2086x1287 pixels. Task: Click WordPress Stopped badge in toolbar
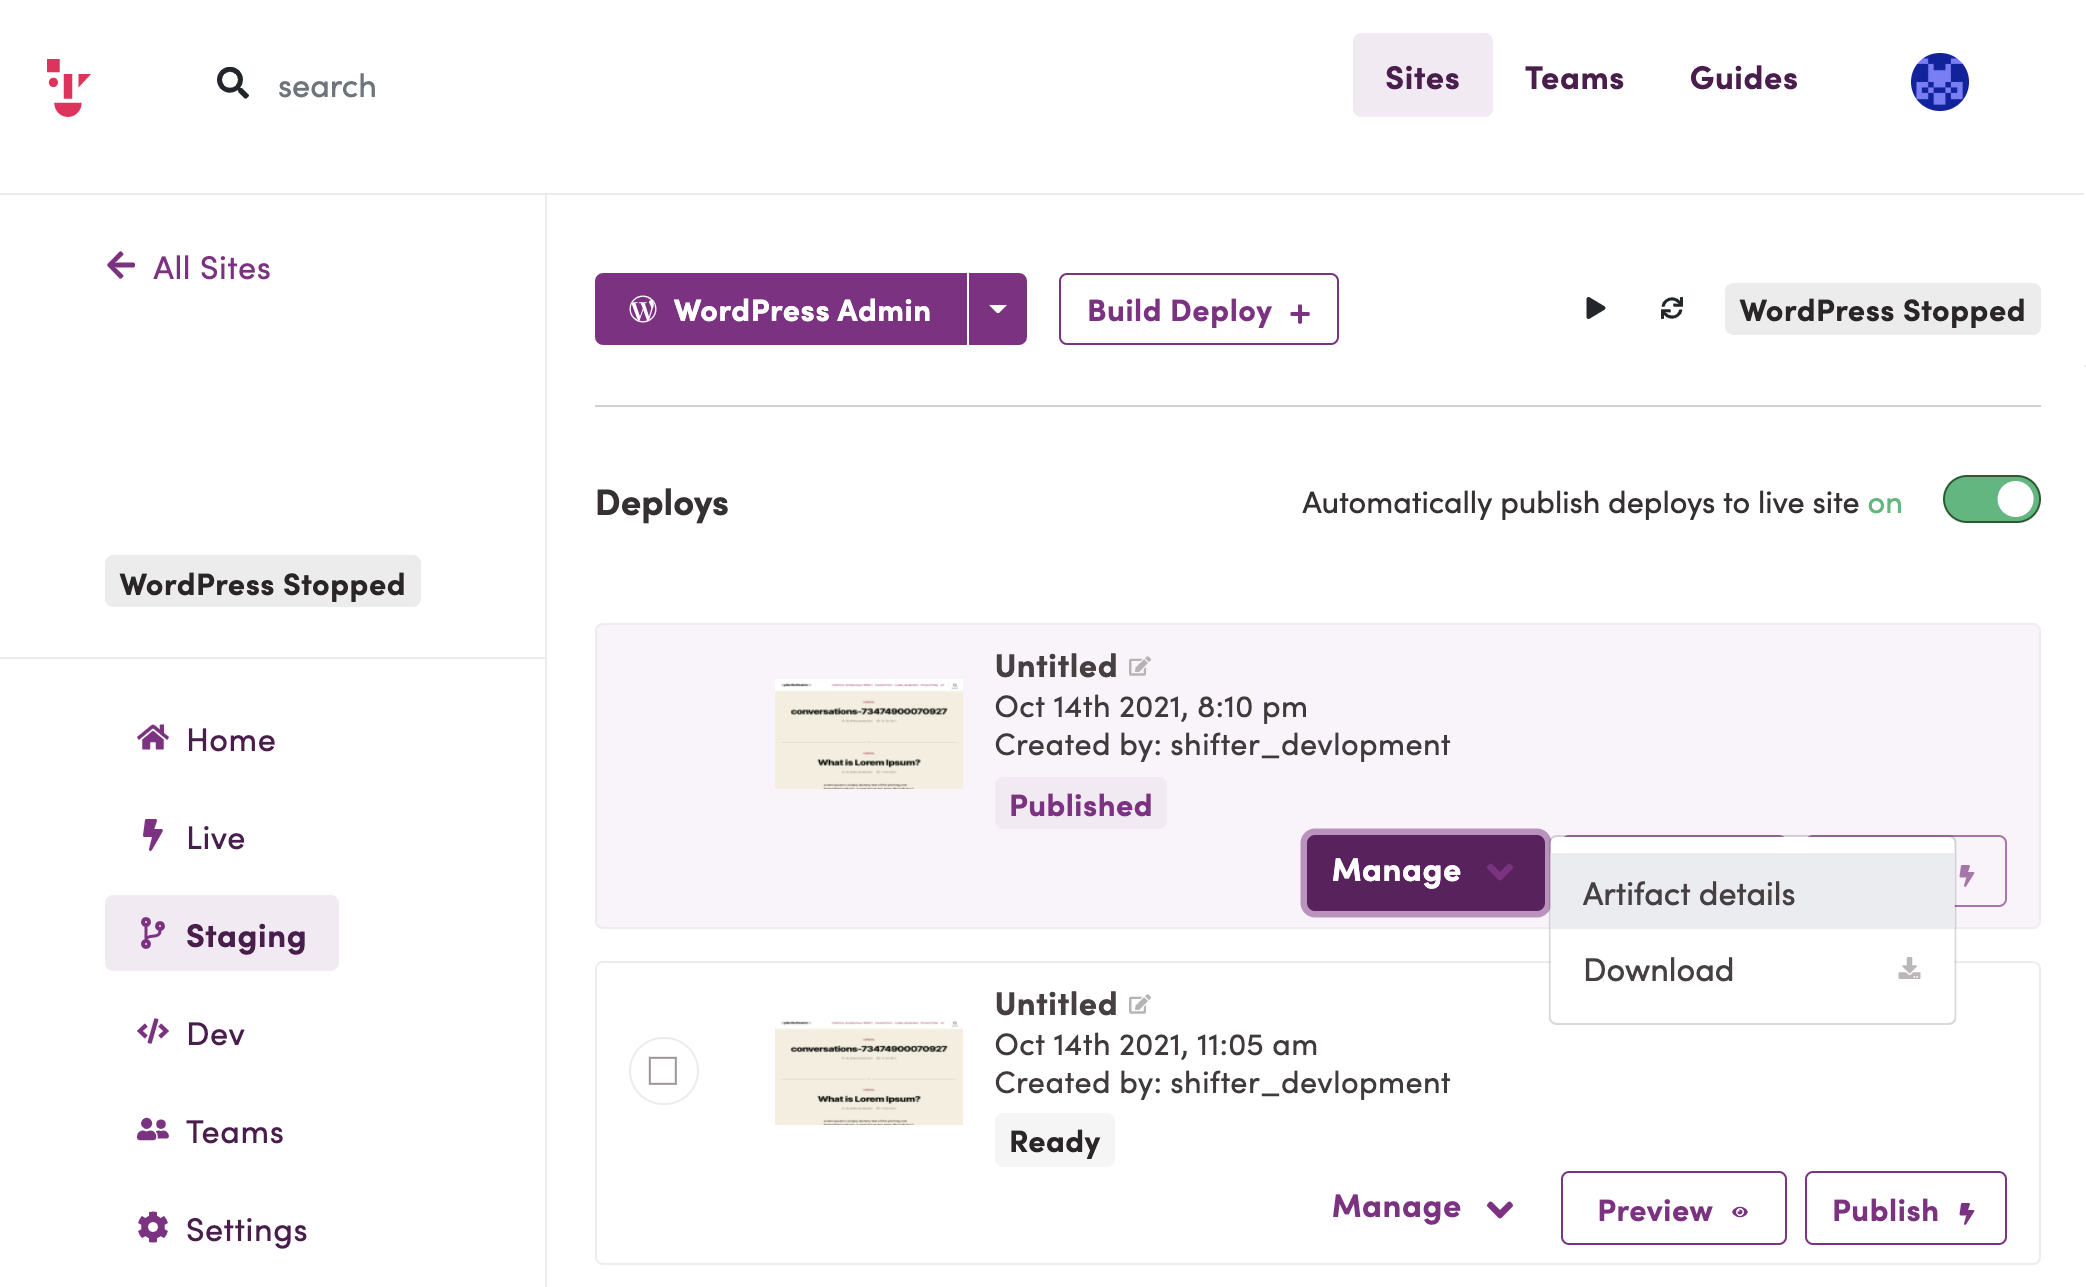(x=1882, y=309)
